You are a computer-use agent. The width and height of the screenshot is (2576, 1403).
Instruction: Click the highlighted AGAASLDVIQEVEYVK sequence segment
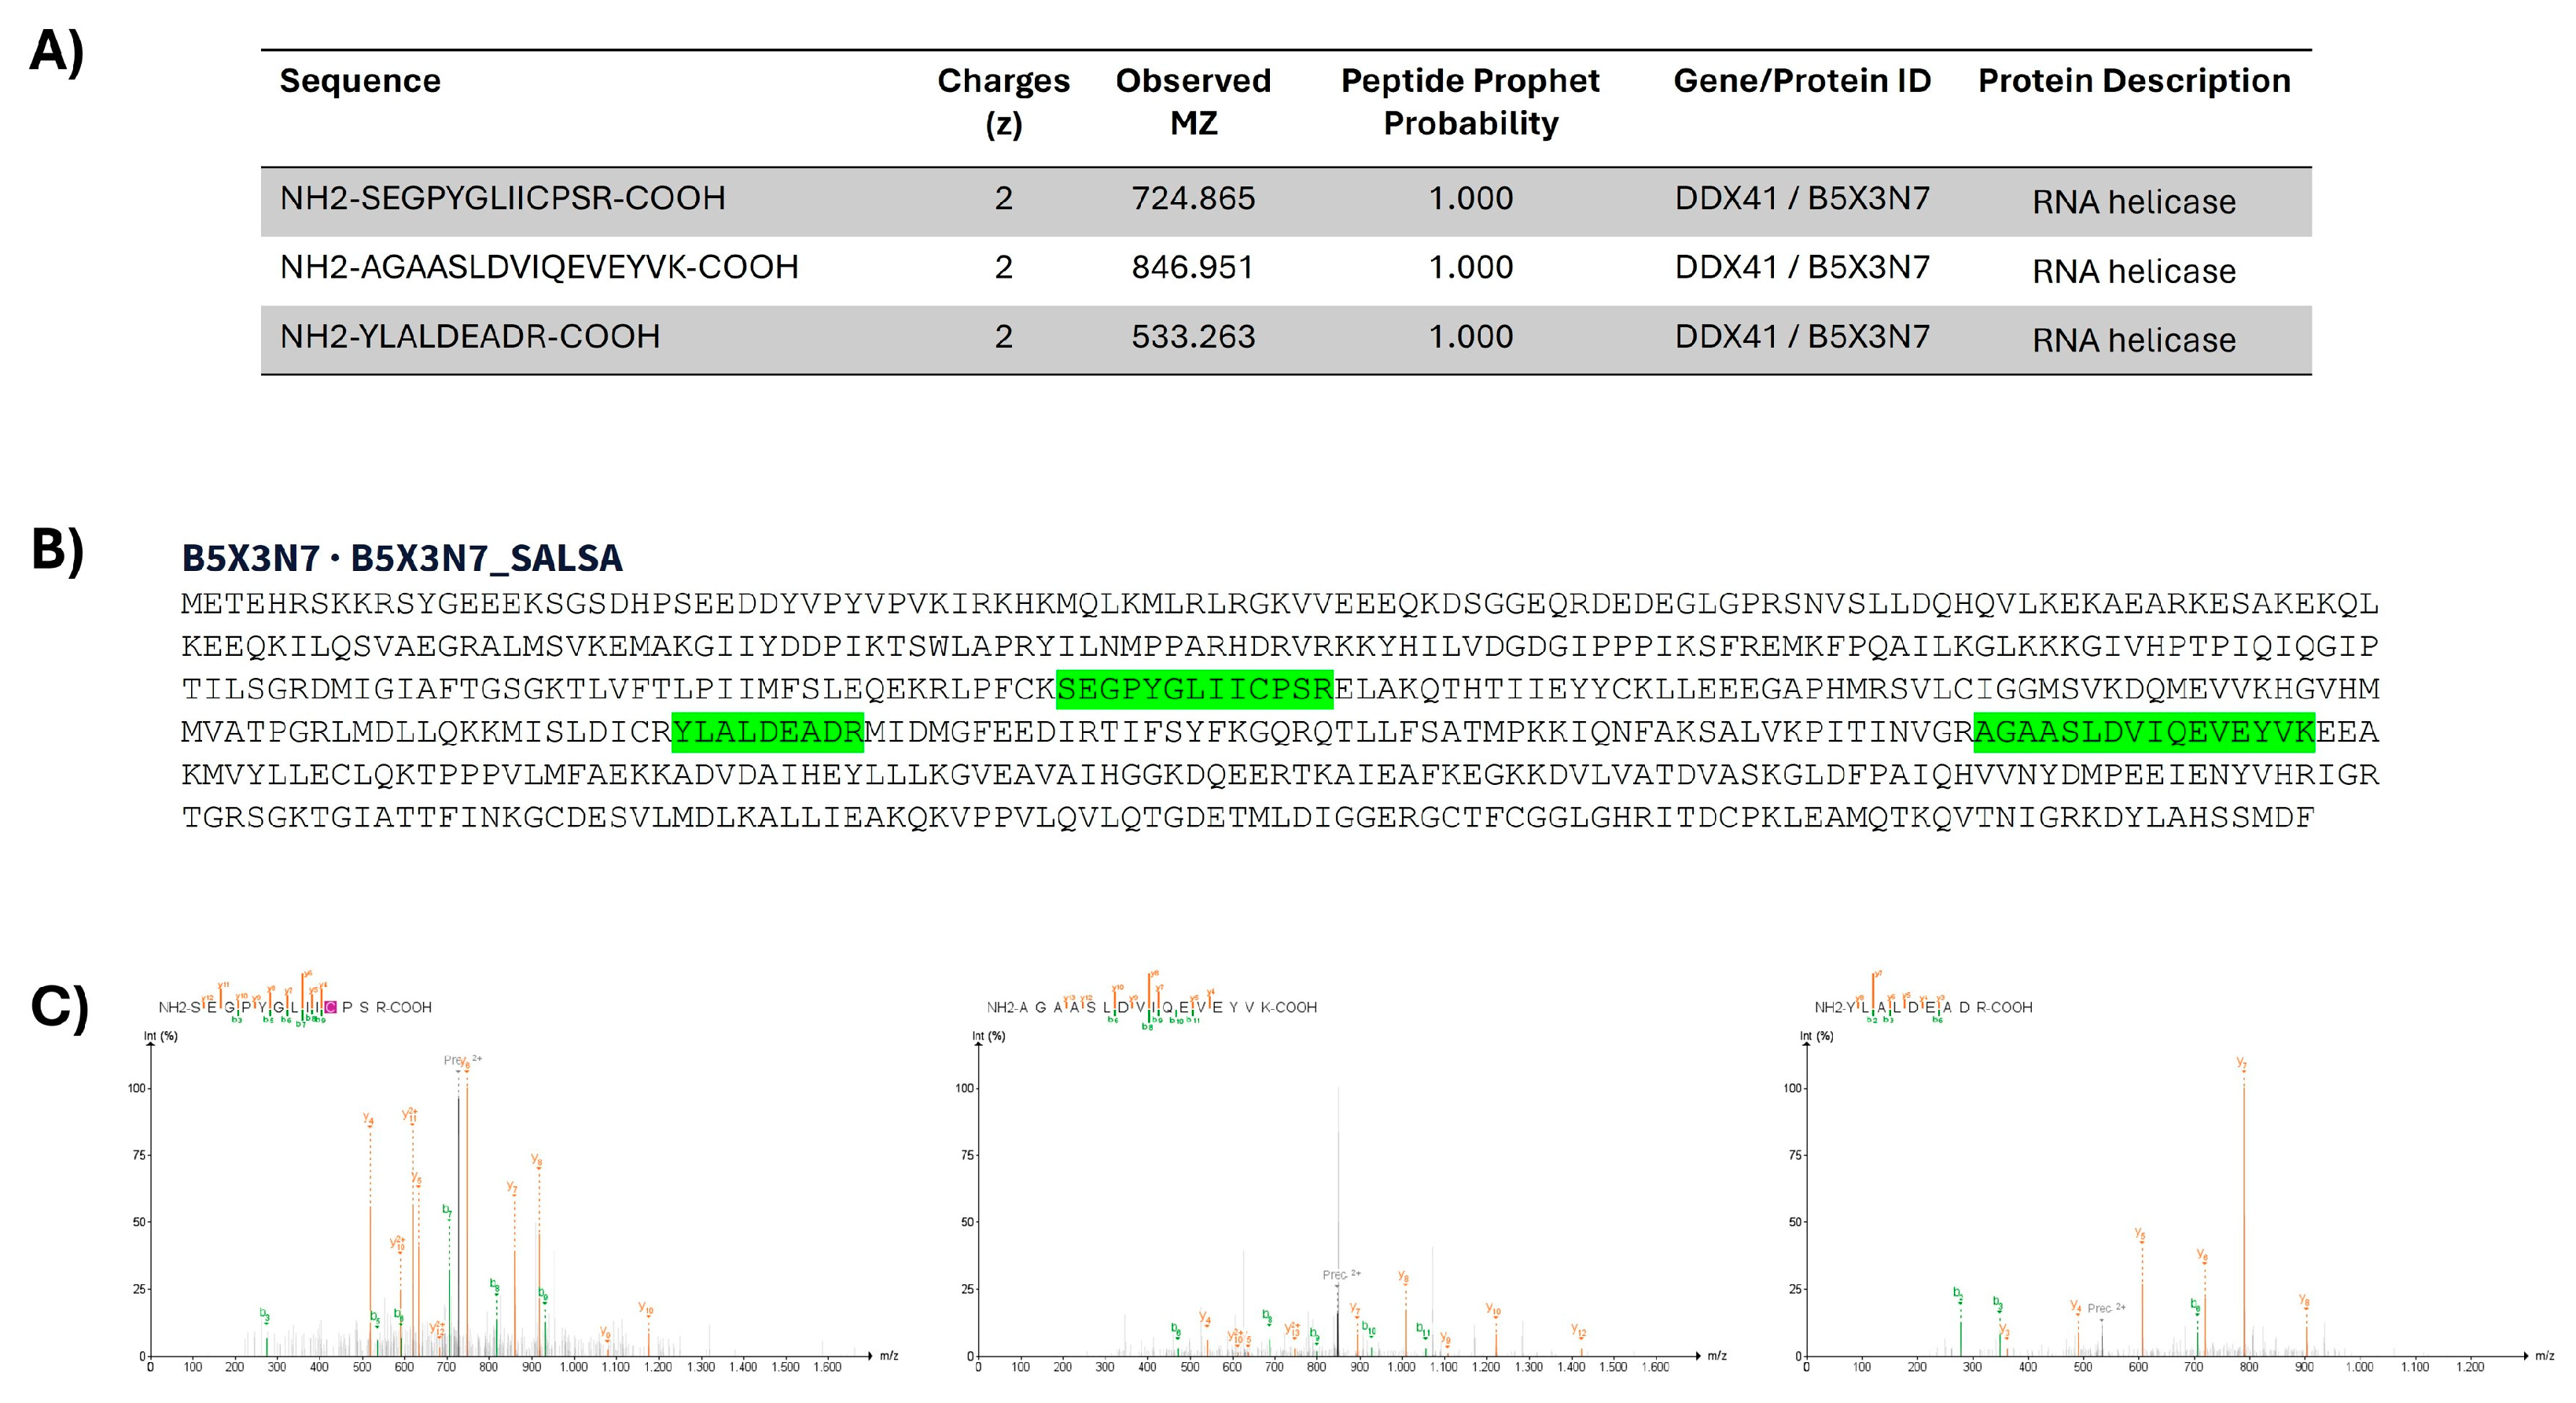tap(2144, 732)
